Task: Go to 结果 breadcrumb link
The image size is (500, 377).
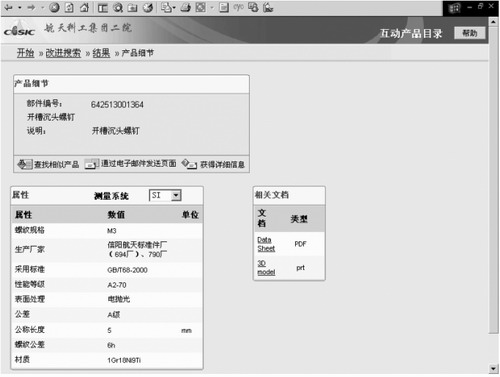Action: 101,53
